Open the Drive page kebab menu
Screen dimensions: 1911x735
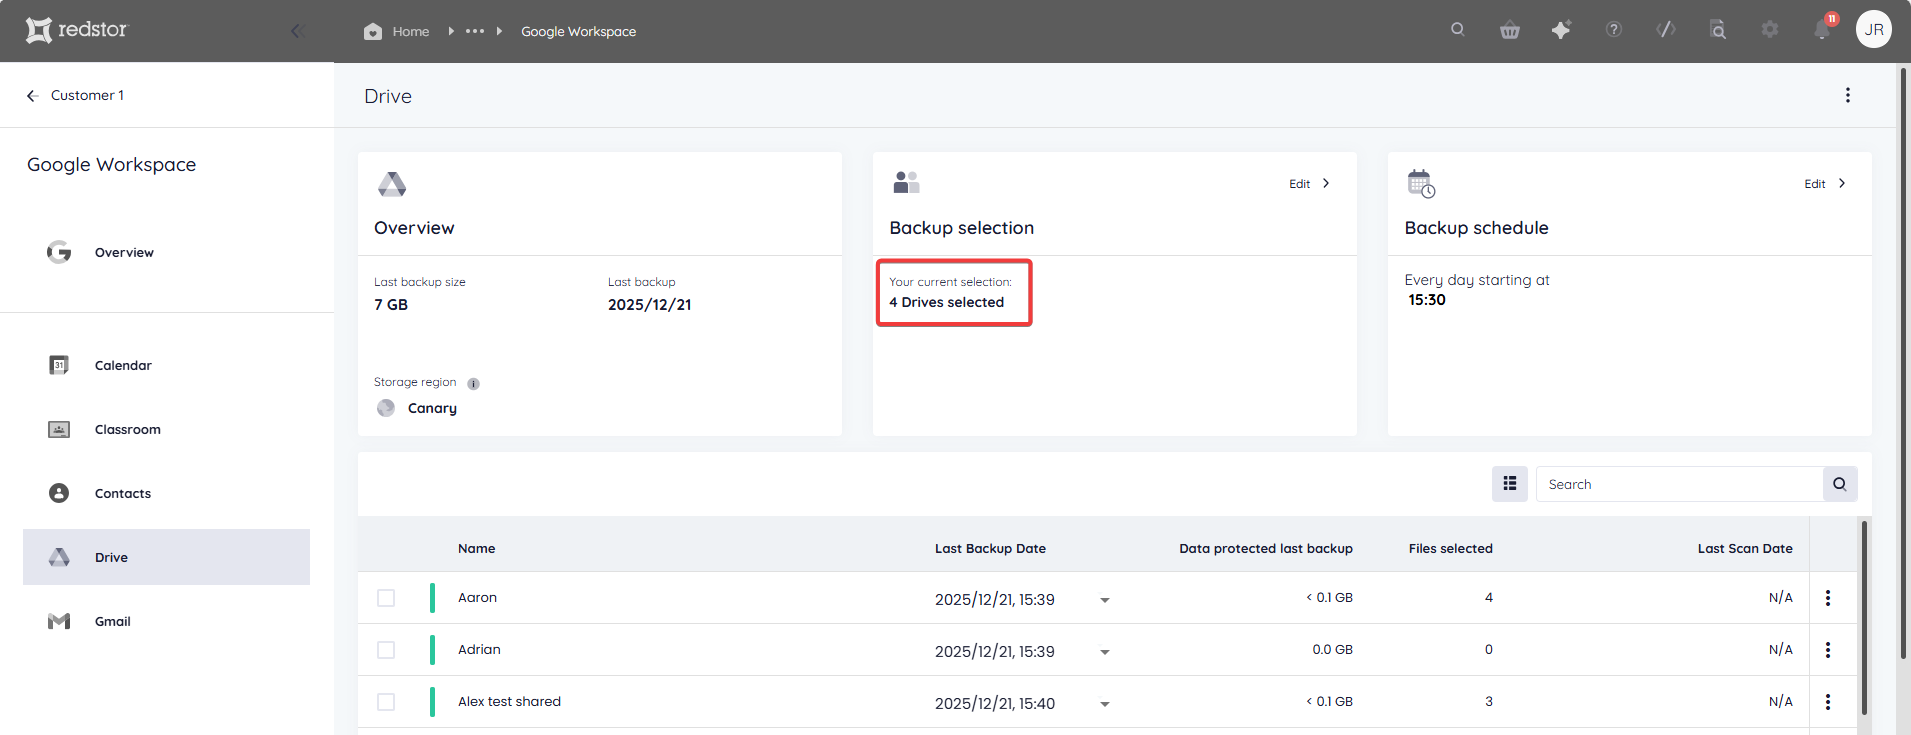tap(1848, 95)
